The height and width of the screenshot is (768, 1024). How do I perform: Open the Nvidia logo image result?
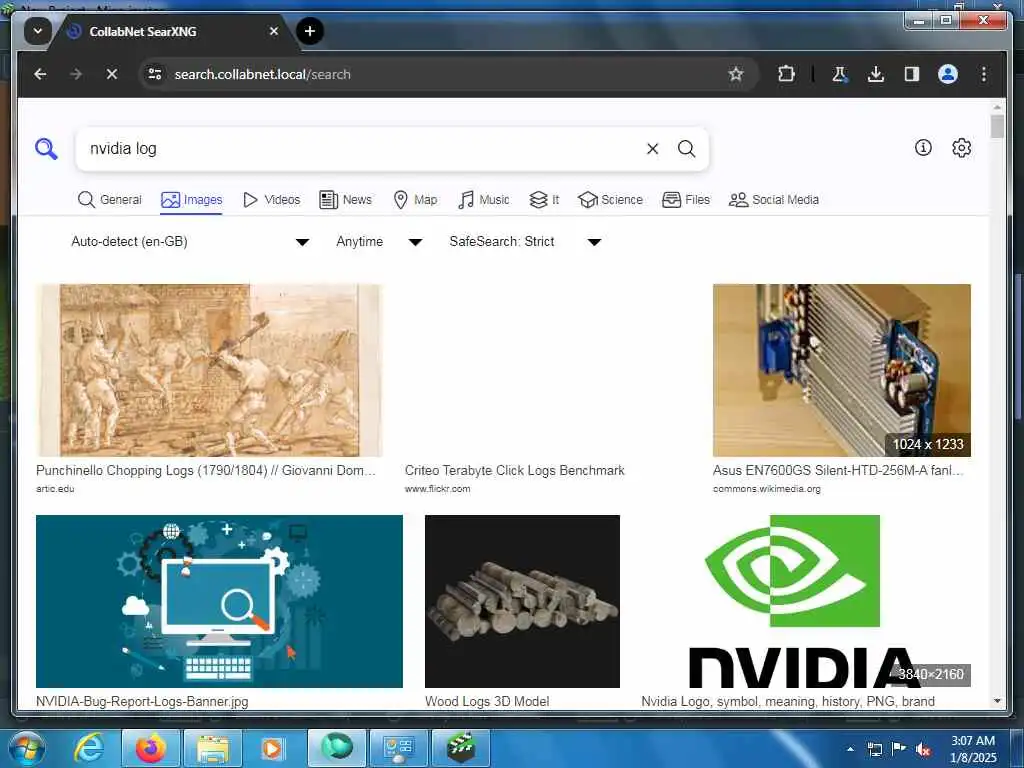coord(806,601)
